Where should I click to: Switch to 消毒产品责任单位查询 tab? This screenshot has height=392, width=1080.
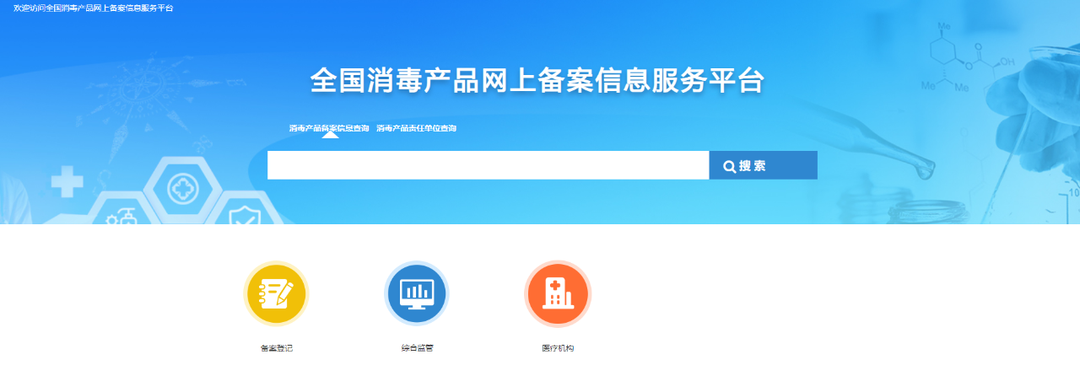(x=416, y=128)
